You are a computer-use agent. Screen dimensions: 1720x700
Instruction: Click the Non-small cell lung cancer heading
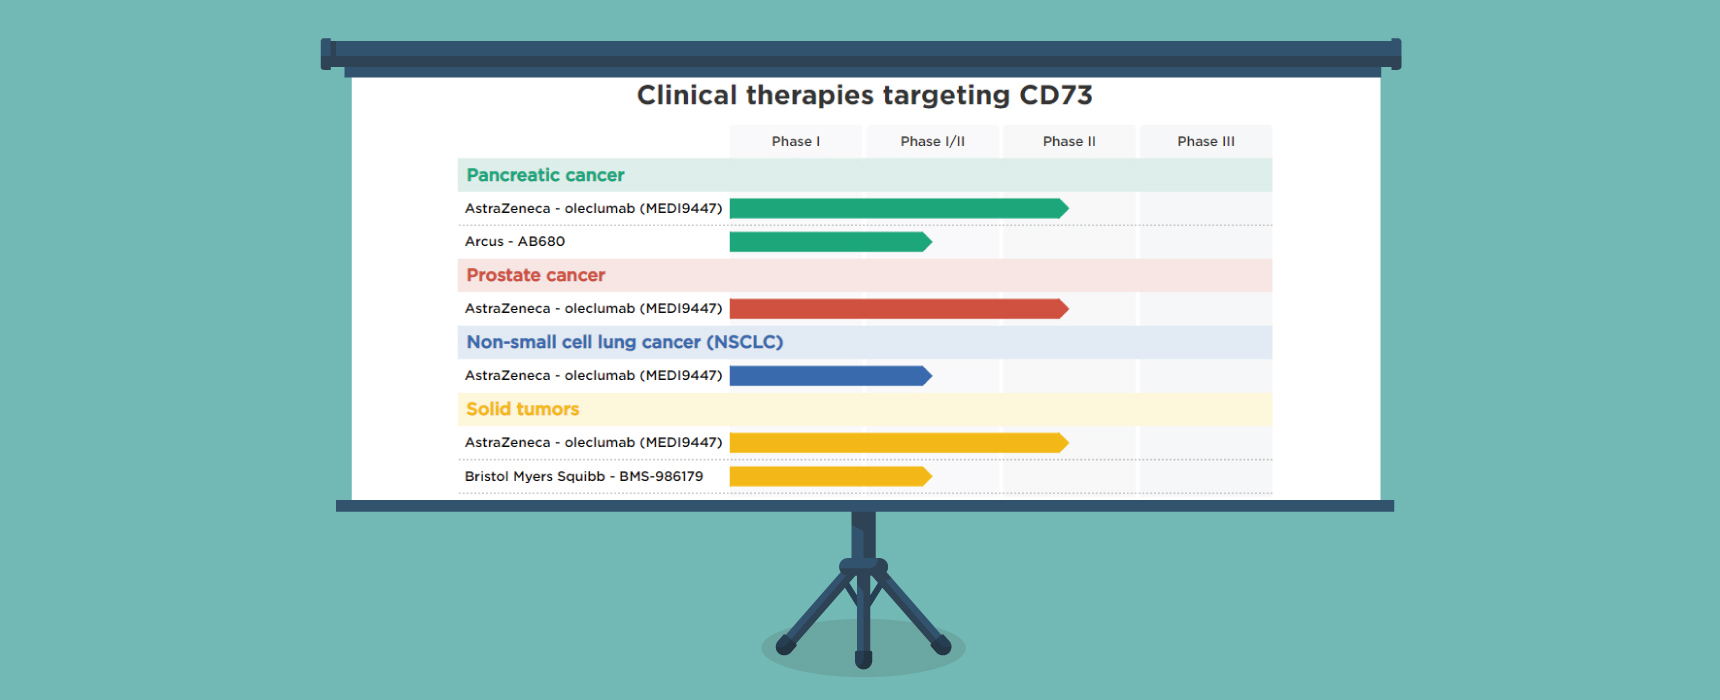coord(624,342)
